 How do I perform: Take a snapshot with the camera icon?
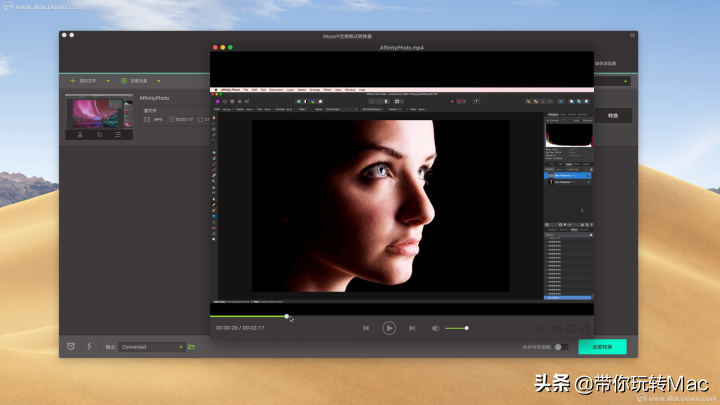point(556,328)
